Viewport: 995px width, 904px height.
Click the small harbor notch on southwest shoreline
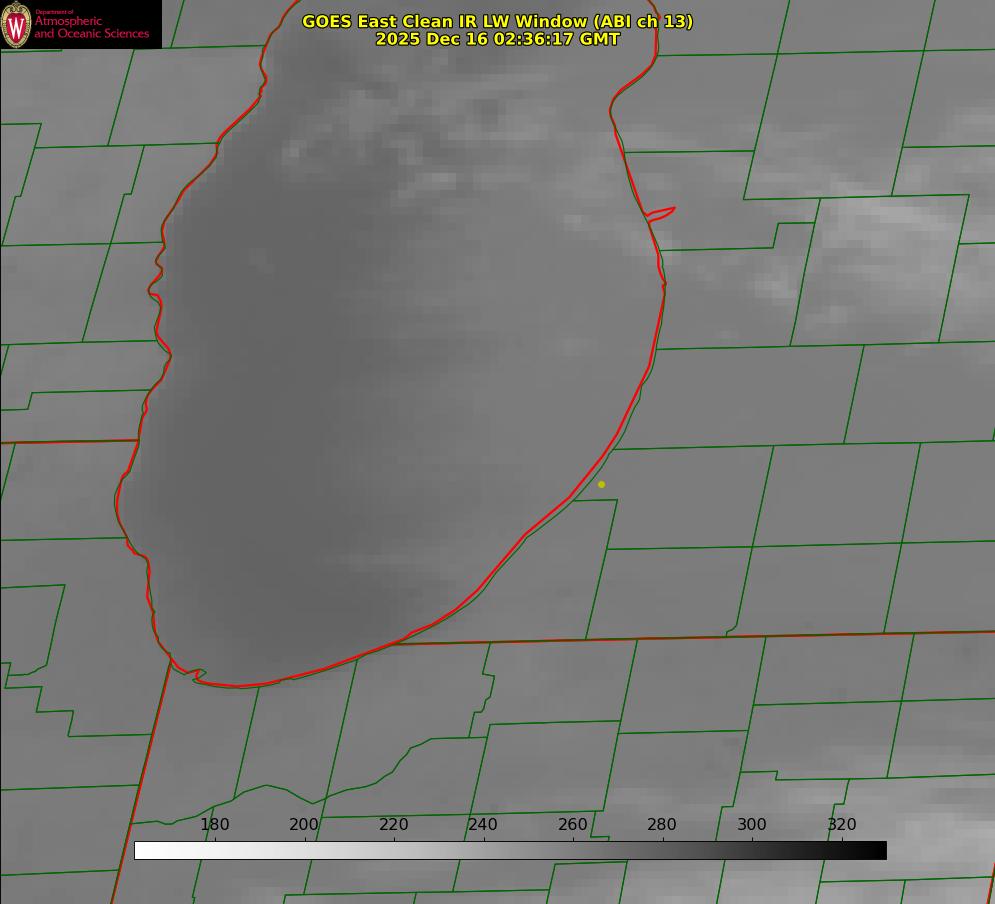pos(198,675)
